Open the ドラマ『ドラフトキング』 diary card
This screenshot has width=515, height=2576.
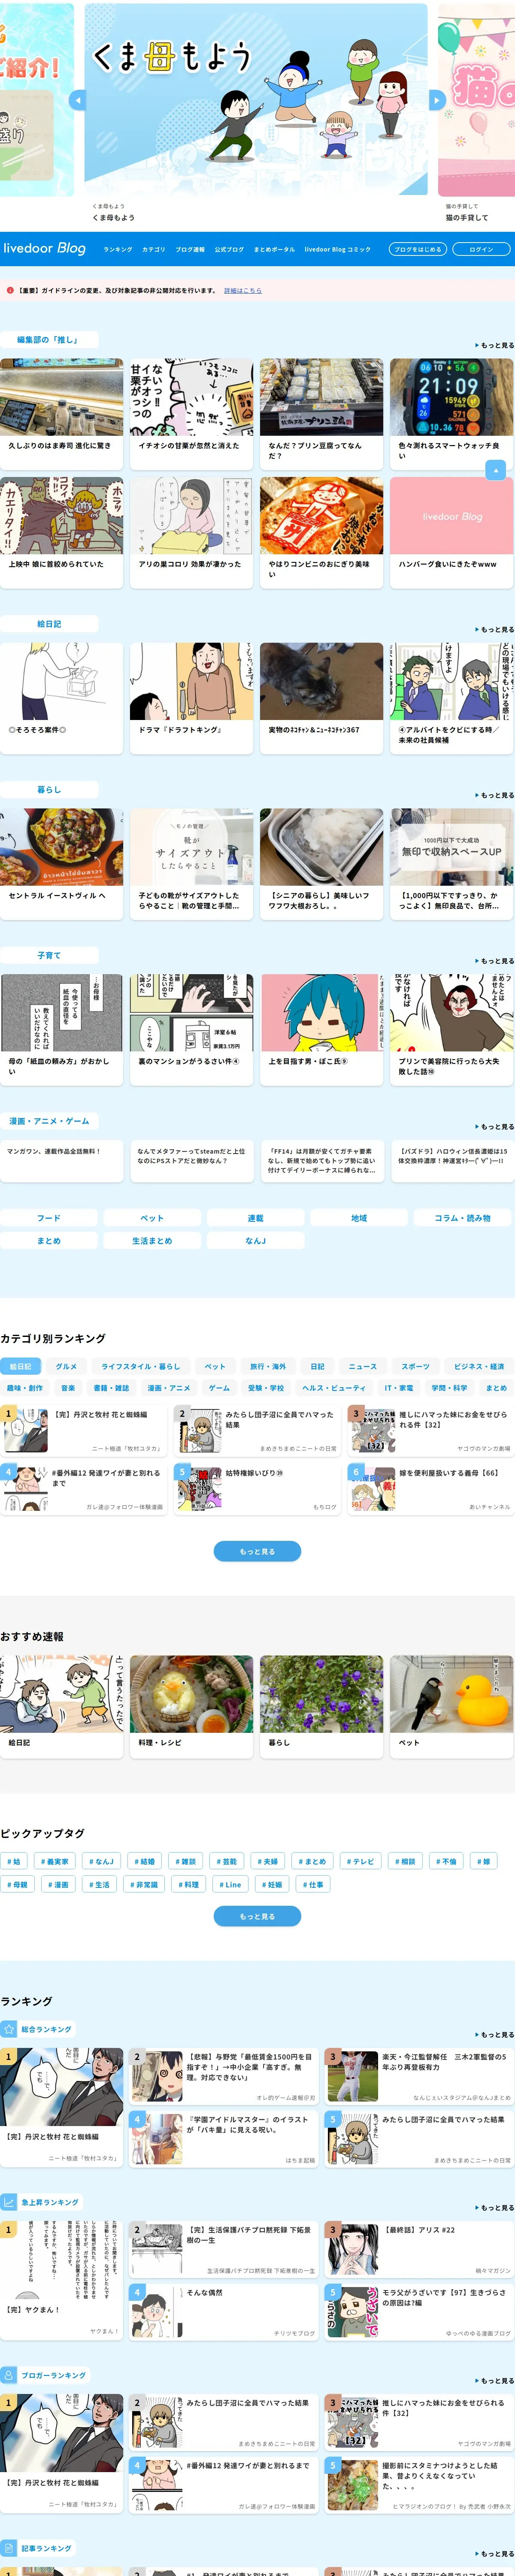(191, 698)
